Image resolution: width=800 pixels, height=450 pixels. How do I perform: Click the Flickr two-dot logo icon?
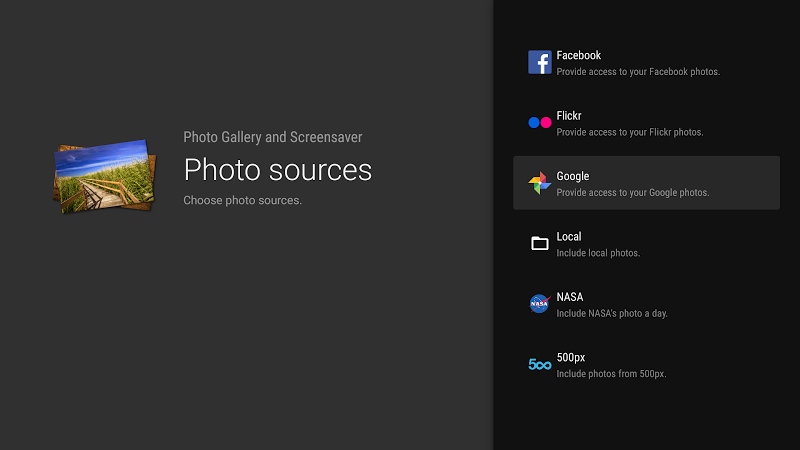tap(539, 122)
